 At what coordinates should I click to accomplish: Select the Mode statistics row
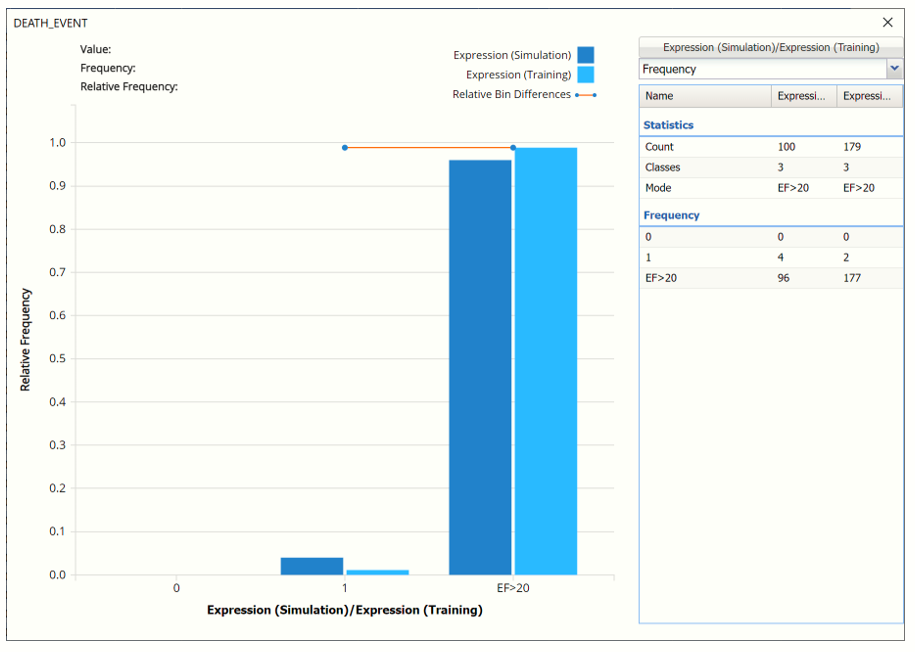point(770,188)
